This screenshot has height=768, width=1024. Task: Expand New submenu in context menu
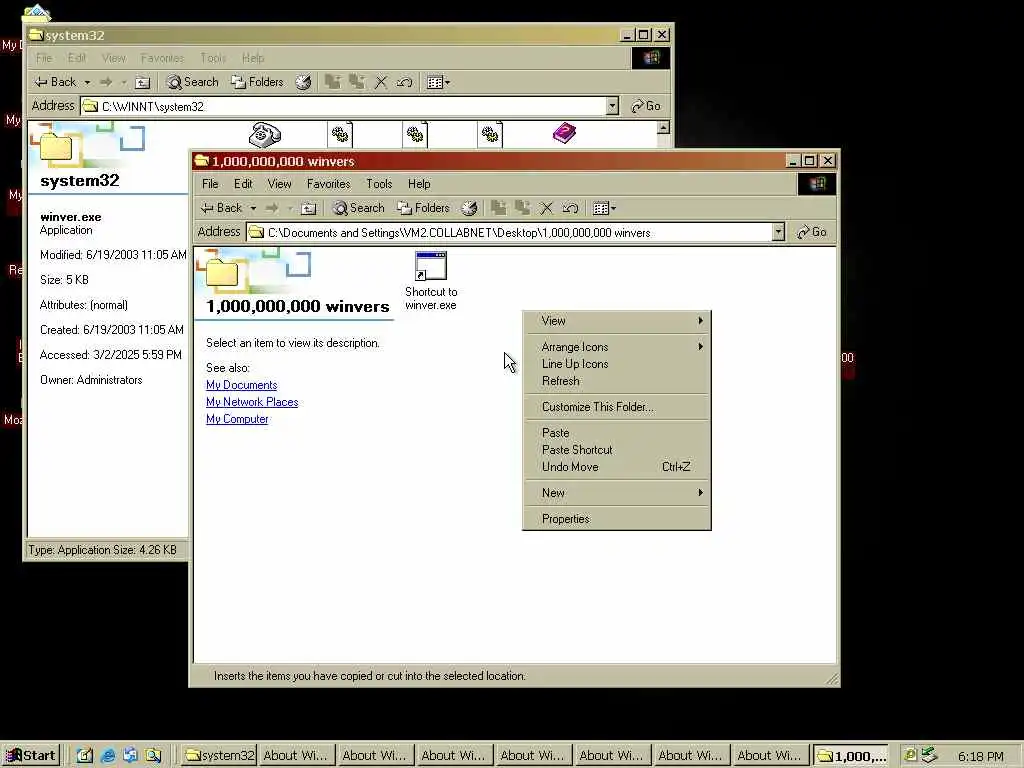(x=616, y=493)
